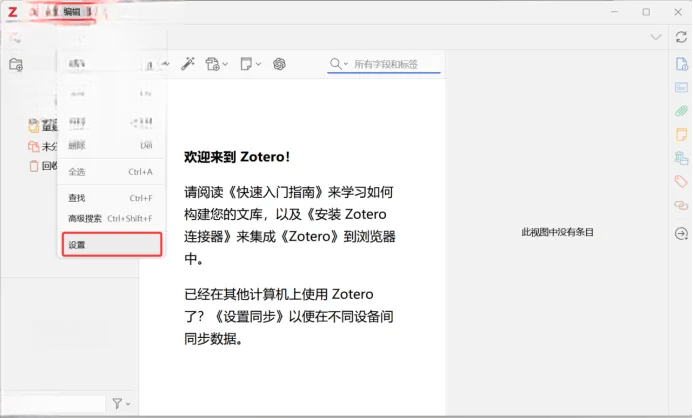Open the 《快速入门指南》 link
Screen dimensions: 693x418
277,192
